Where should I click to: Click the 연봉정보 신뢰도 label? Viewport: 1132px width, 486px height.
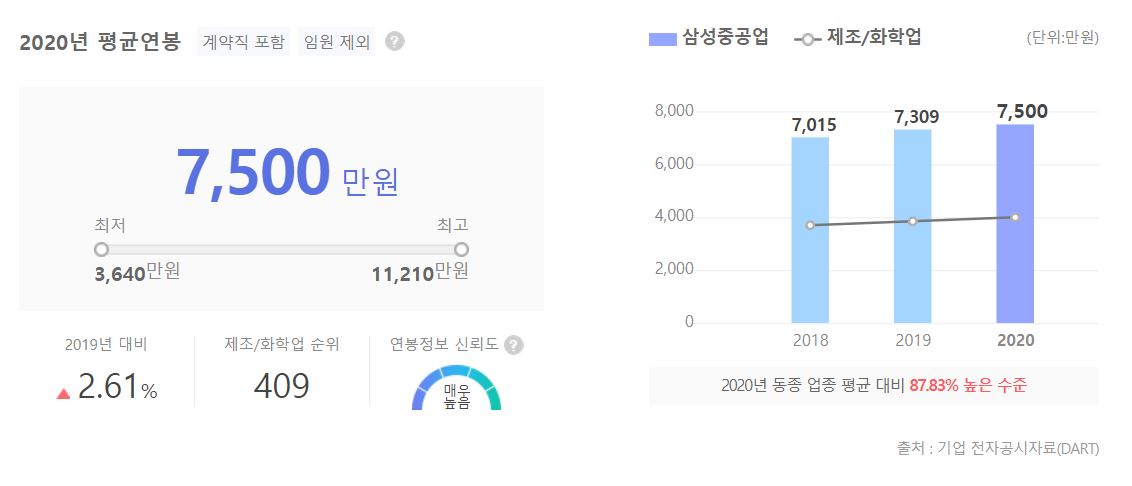(x=444, y=344)
